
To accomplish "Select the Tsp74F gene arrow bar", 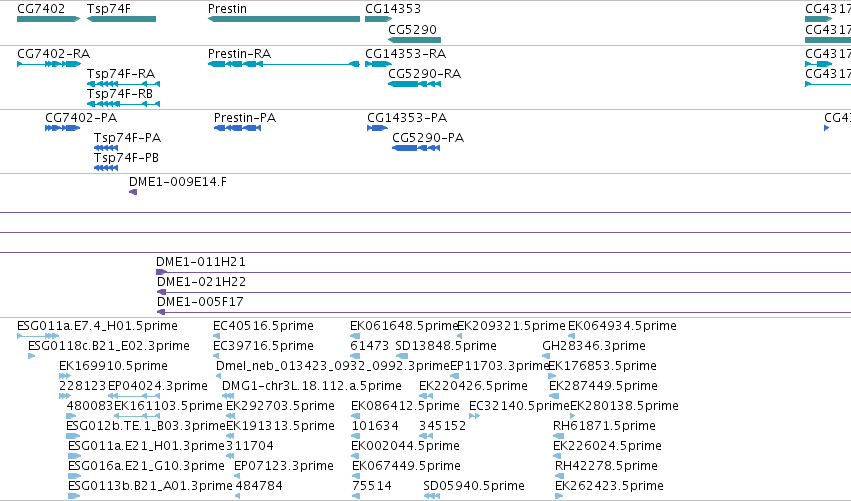I will 122,19.
